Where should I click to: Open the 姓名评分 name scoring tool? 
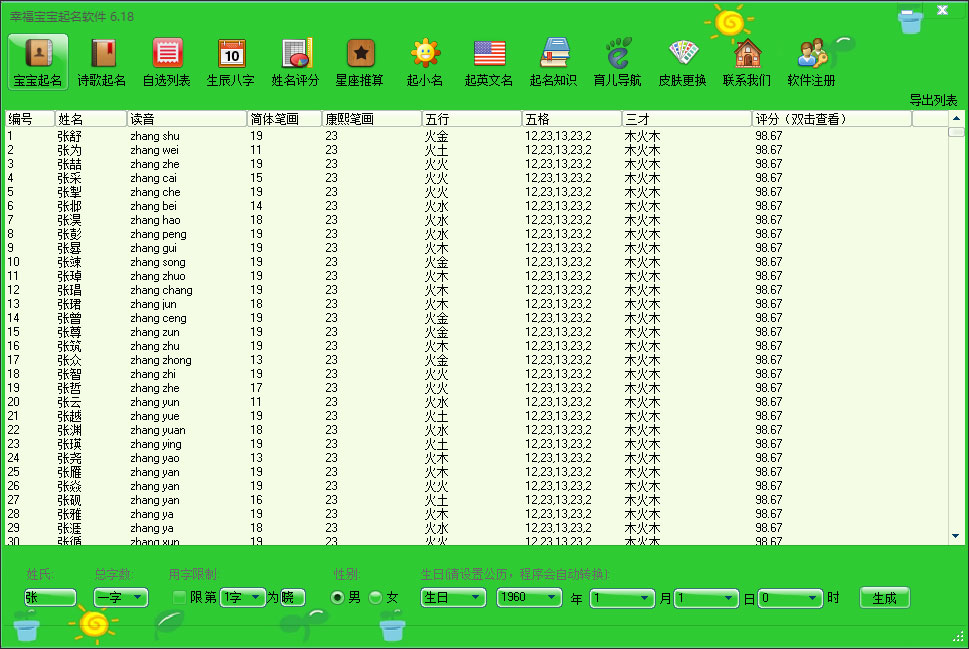point(296,62)
